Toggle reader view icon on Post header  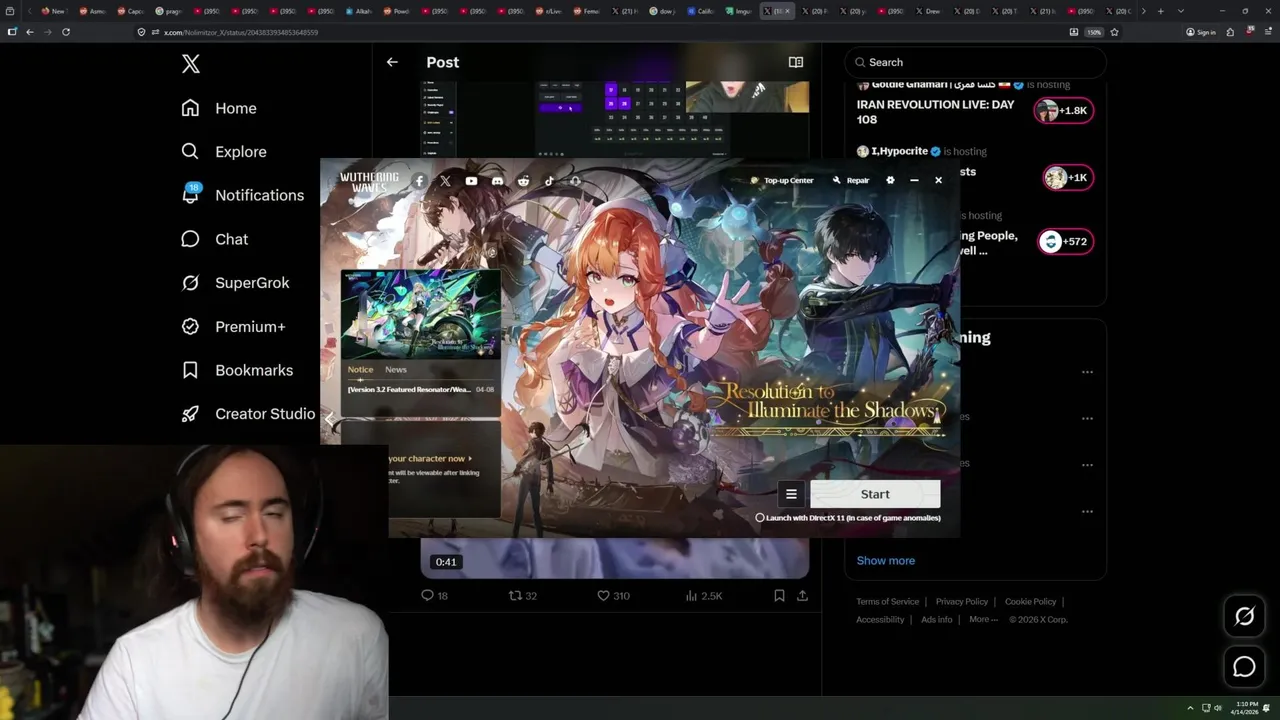tap(796, 62)
